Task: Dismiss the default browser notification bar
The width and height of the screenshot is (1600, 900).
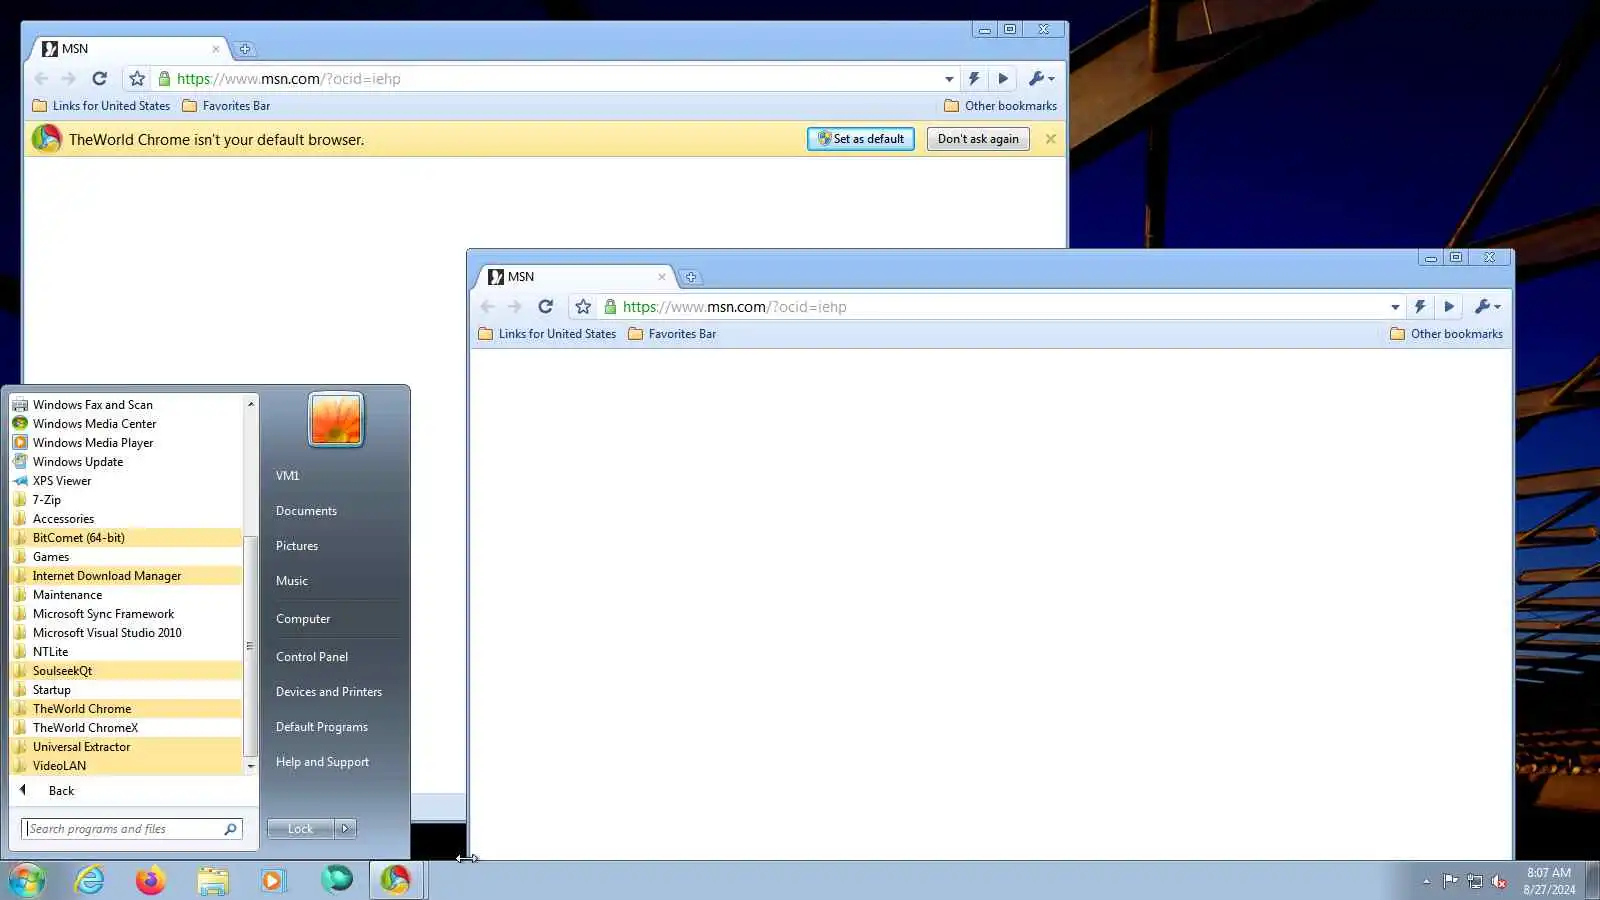Action: 1050,139
